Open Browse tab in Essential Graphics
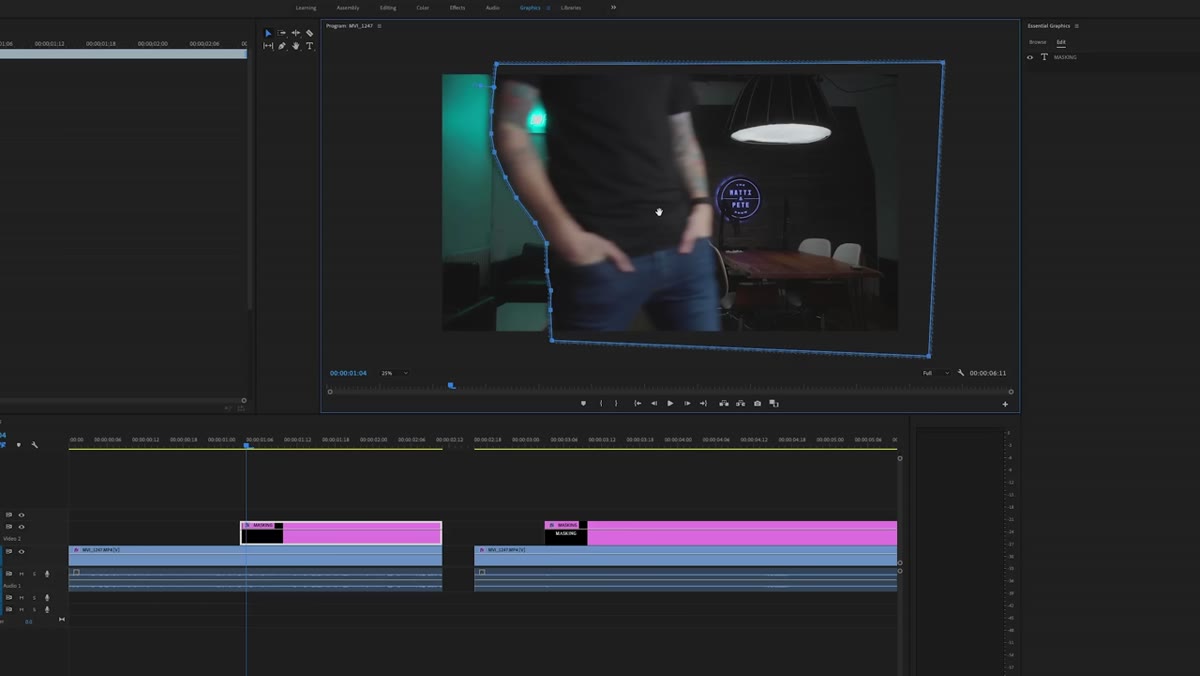This screenshot has height=676, width=1200. pyautogui.click(x=1038, y=42)
